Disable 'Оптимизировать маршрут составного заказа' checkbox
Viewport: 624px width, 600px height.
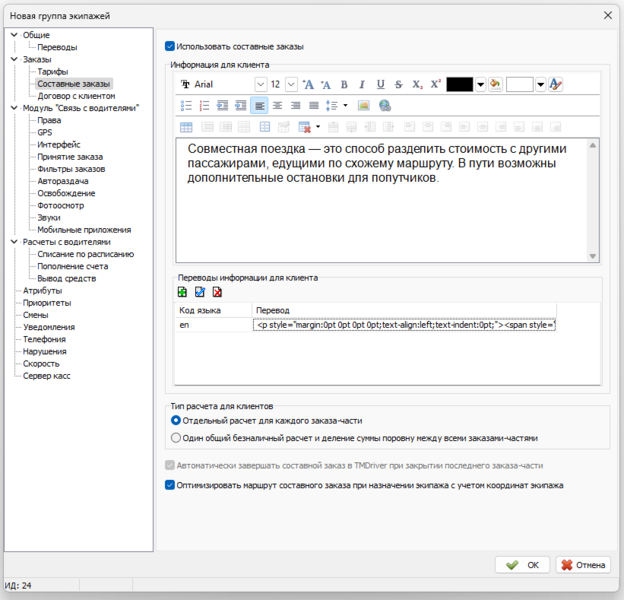(x=169, y=485)
